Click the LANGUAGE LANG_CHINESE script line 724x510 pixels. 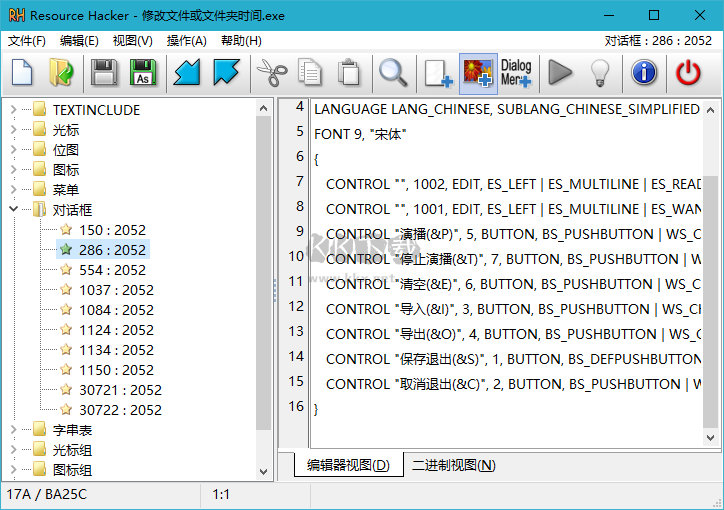(507, 109)
